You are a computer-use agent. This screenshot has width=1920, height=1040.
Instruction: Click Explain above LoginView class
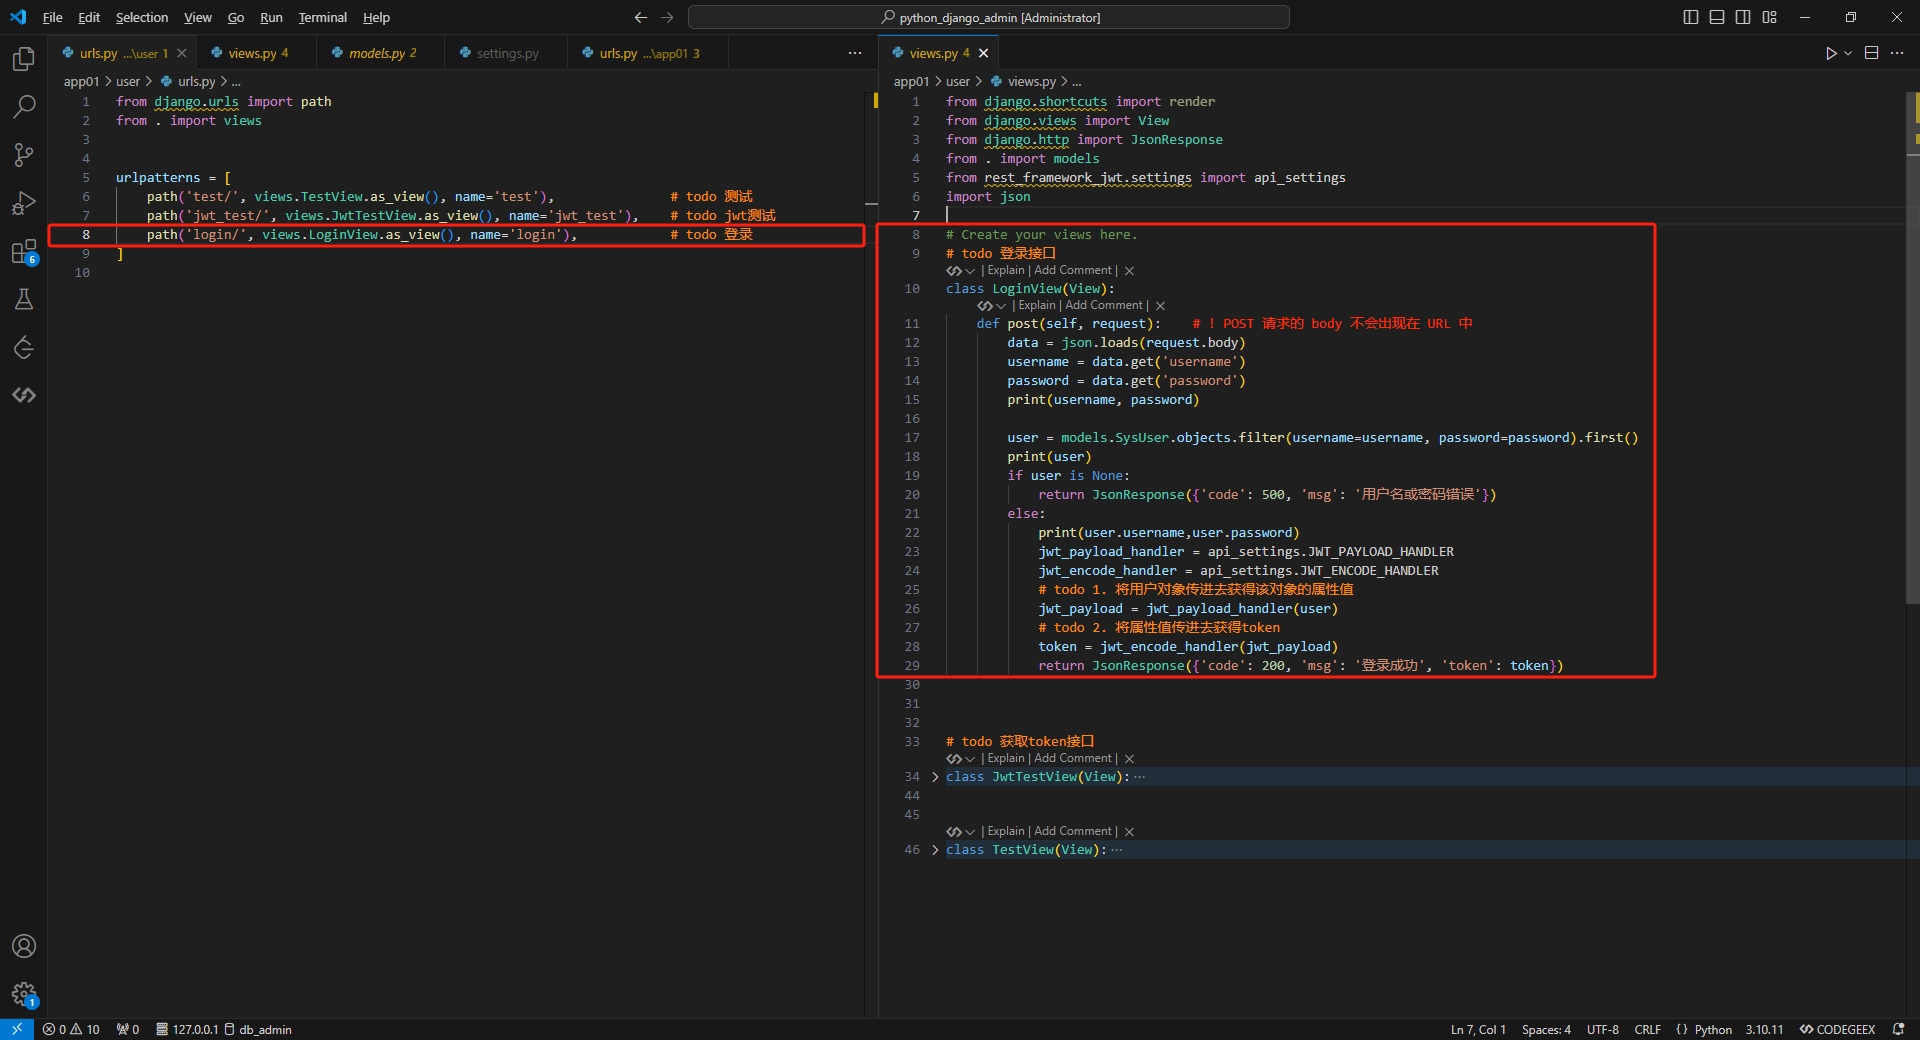click(x=1005, y=270)
